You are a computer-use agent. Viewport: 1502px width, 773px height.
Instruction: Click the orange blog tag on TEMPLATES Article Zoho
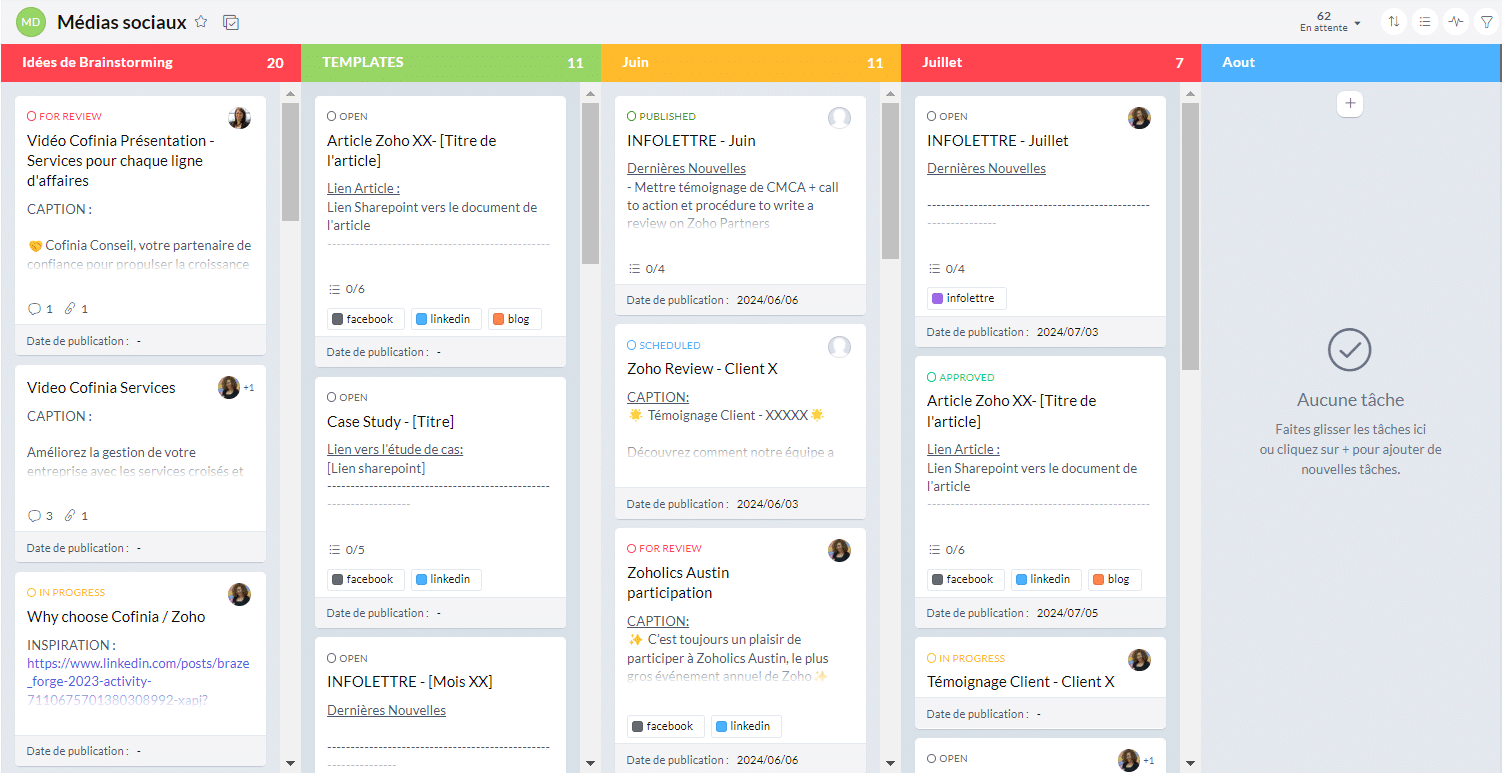click(514, 319)
